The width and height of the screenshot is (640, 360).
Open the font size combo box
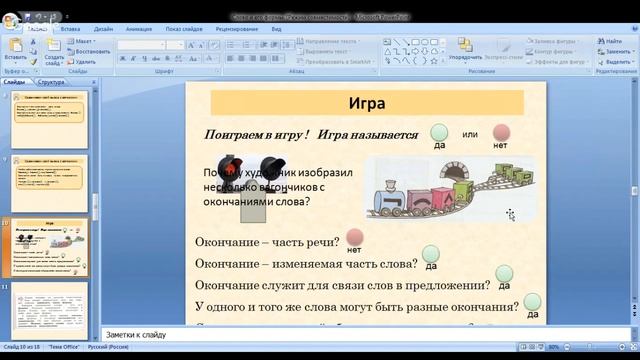[x=176, y=45]
